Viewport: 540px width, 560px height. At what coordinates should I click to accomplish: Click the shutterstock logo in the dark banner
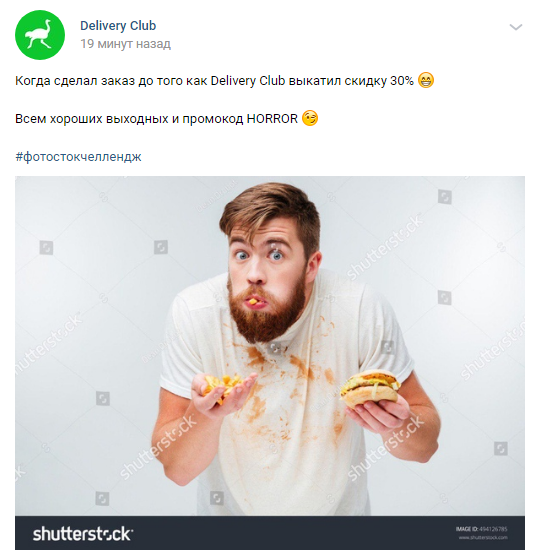(83, 534)
